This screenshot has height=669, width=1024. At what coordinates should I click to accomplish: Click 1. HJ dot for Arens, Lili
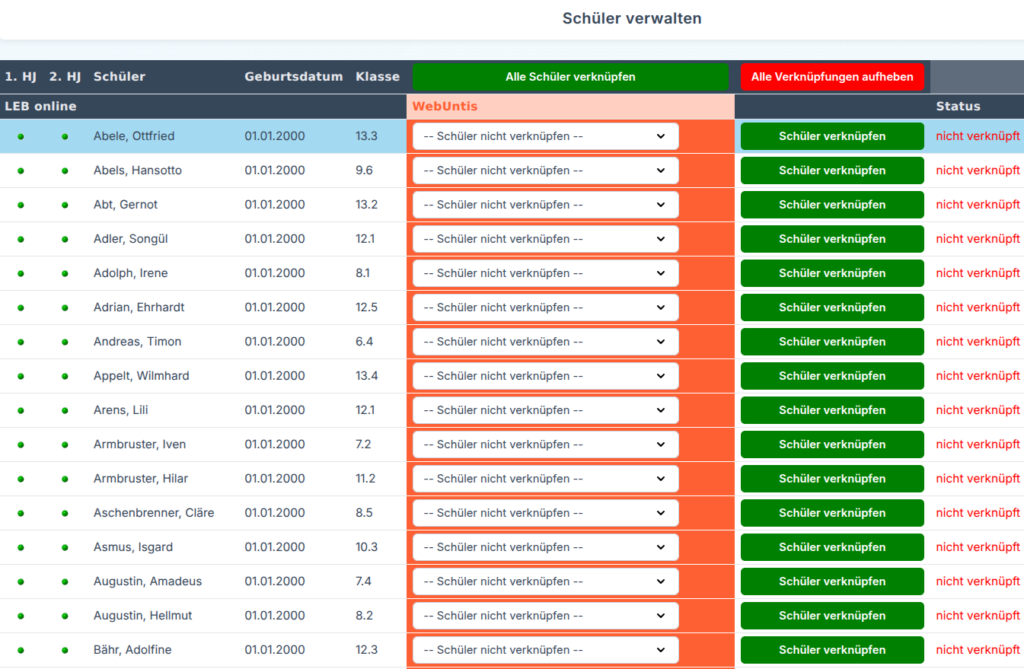(21, 411)
